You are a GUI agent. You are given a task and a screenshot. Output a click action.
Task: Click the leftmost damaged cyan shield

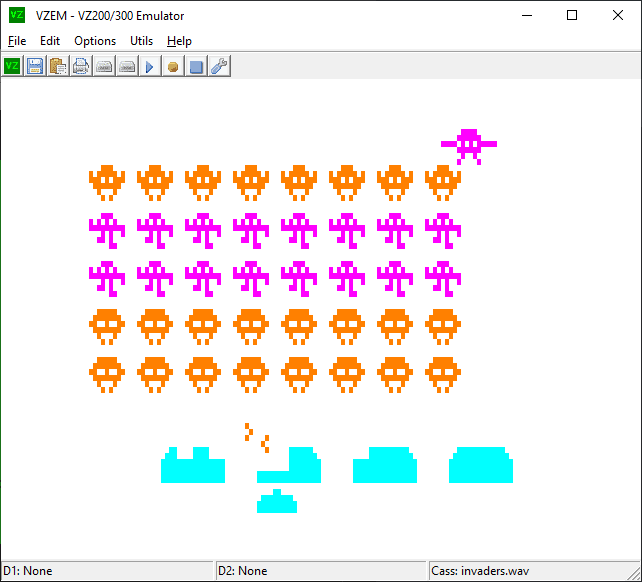(x=193, y=465)
